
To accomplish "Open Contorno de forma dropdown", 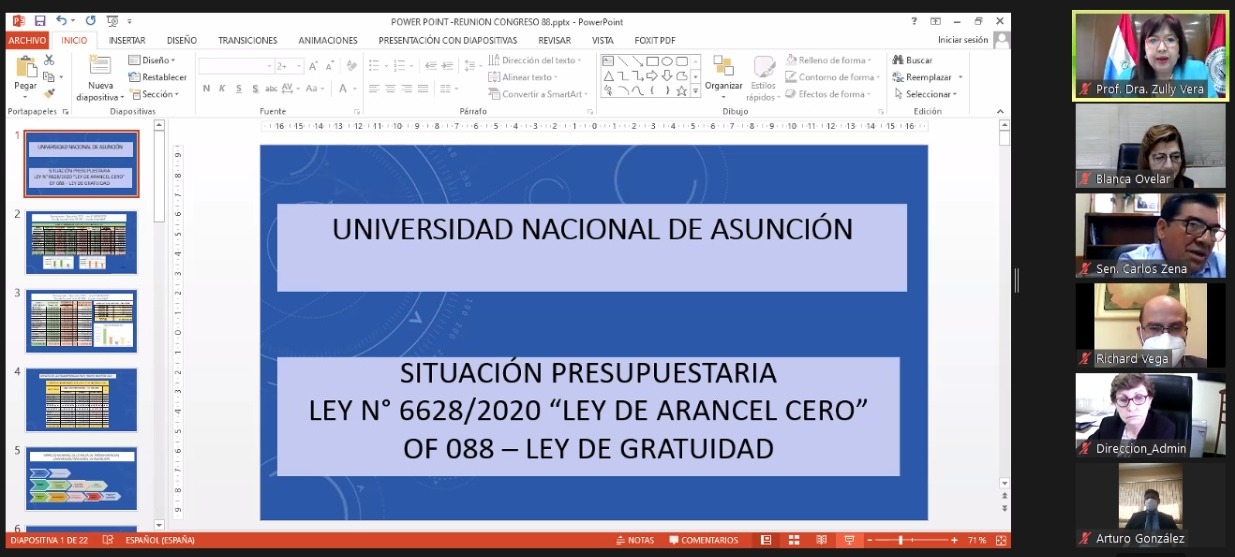I will pyautogui.click(x=832, y=77).
